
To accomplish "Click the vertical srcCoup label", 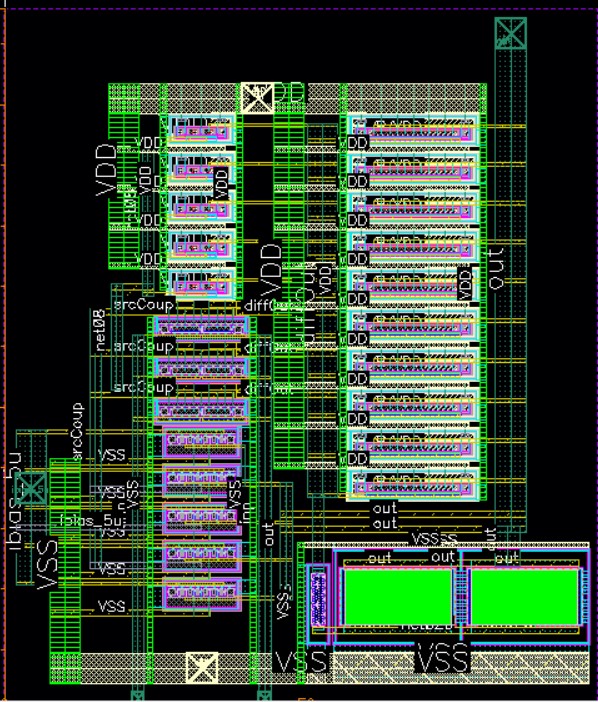I will pyautogui.click(x=77, y=432).
